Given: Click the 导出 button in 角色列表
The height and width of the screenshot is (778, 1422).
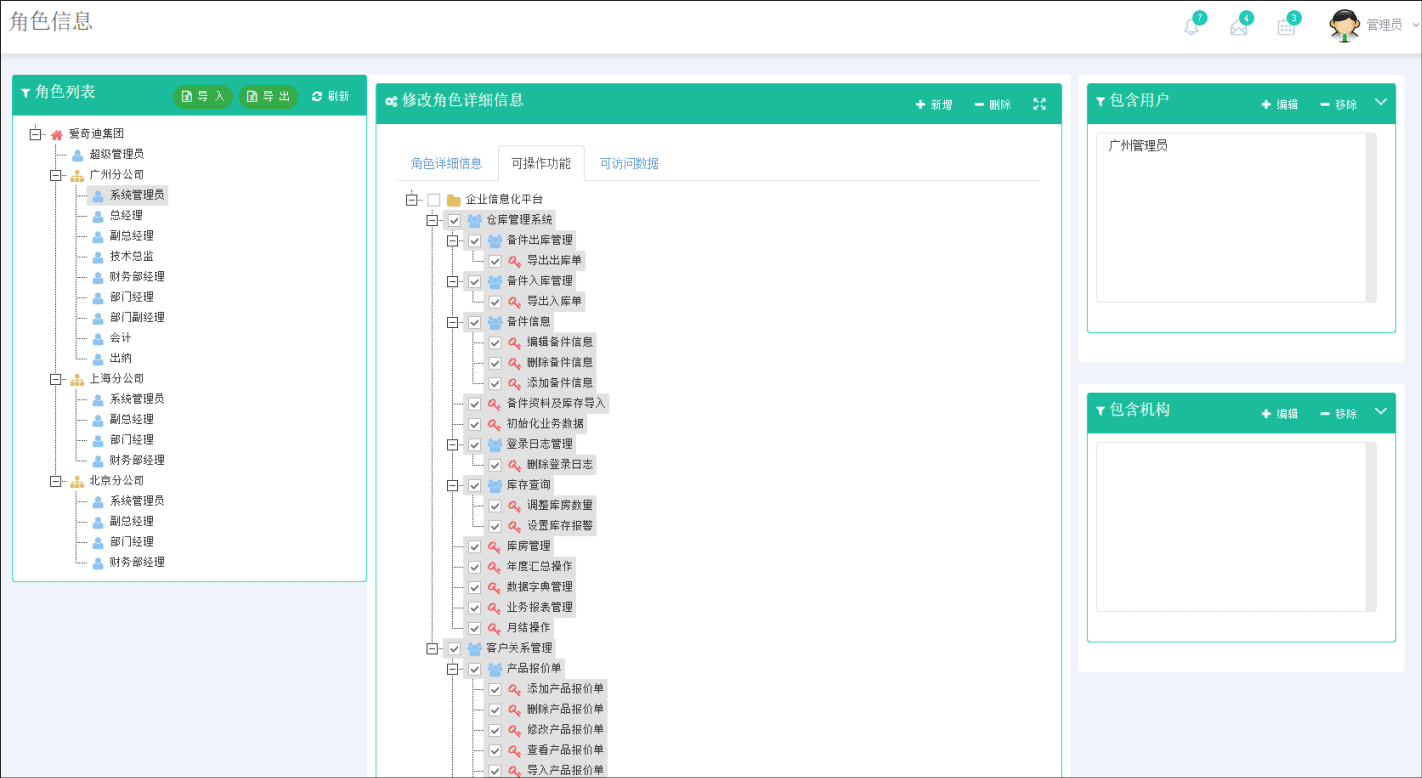Looking at the screenshot, I should point(268,96).
